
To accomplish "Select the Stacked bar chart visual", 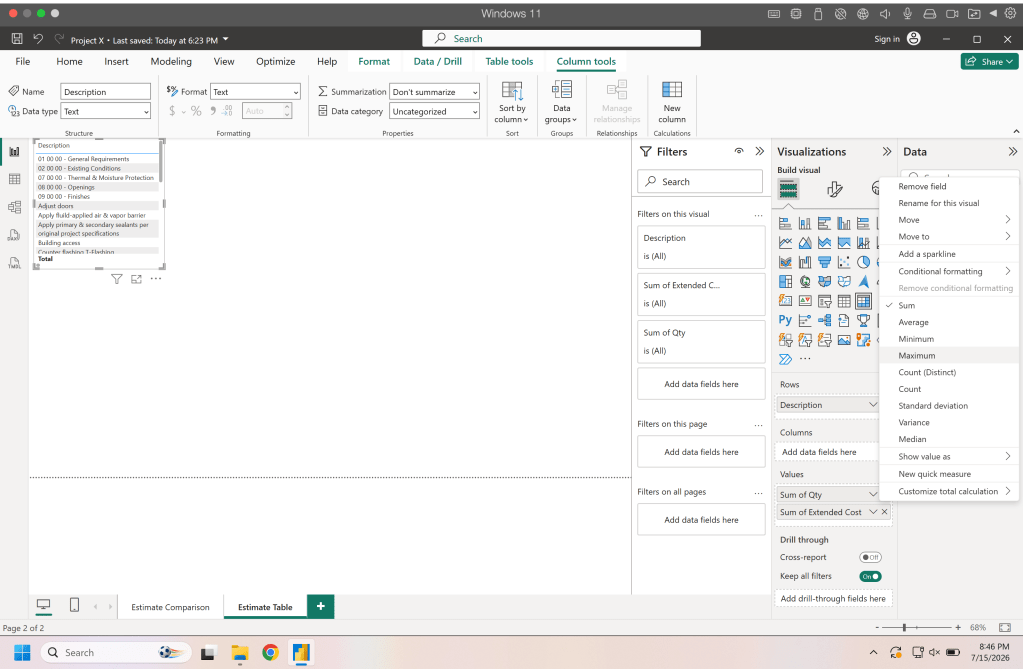I will [x=786, y=224].
